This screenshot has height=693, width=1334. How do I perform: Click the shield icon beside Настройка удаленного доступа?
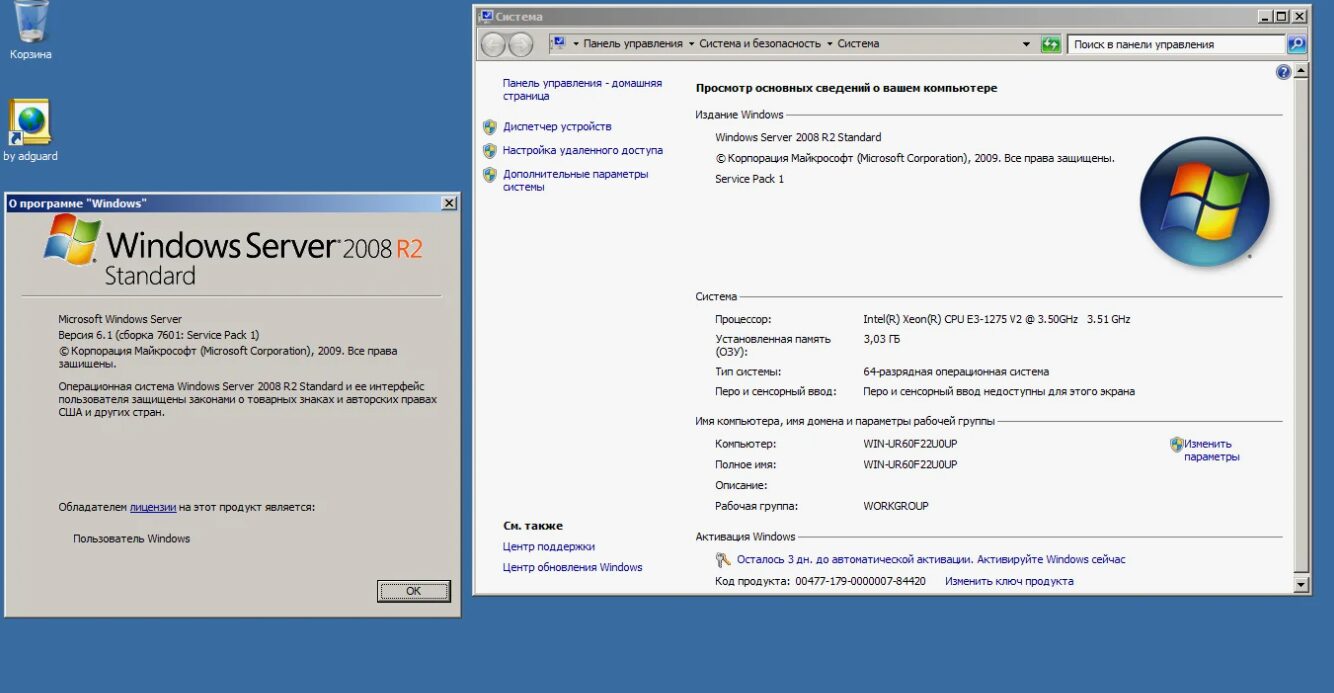[x=490, y=151]
